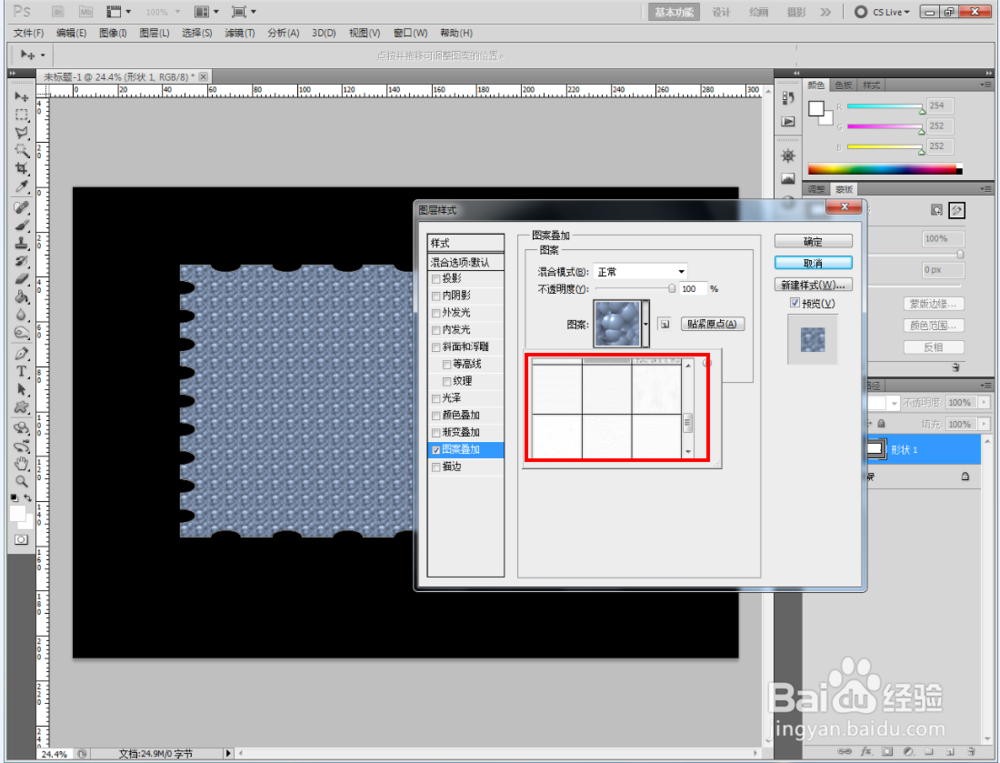Open the 窗口(W) window menu

click(x=410, y=33)
